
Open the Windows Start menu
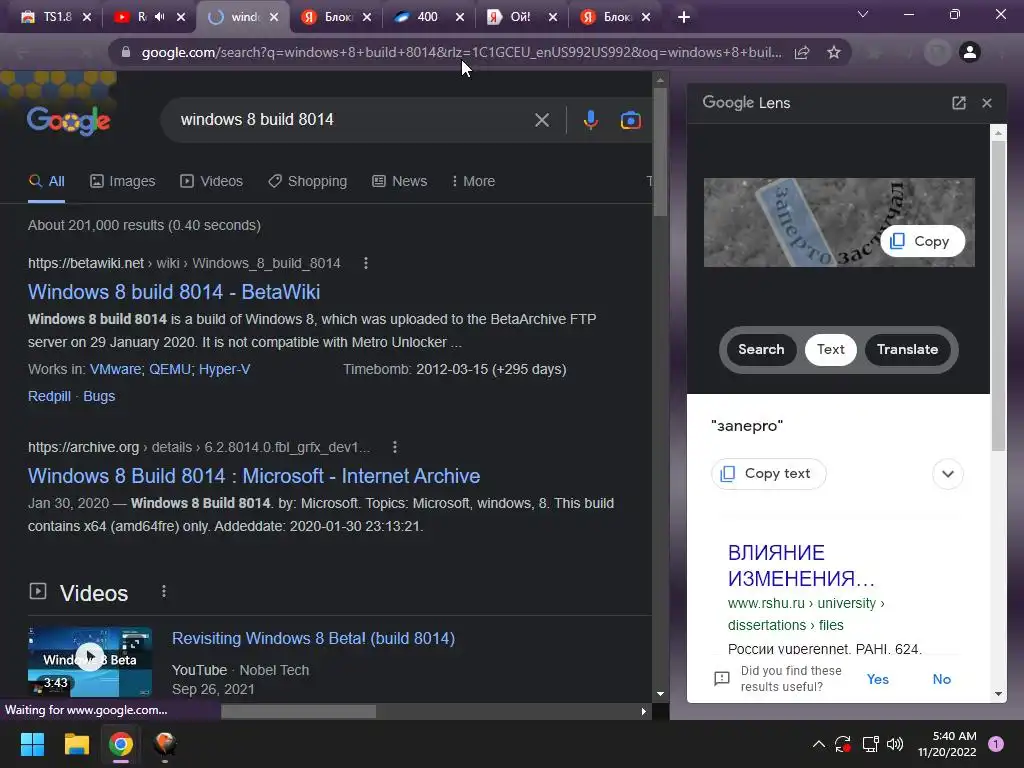(32, 744)
